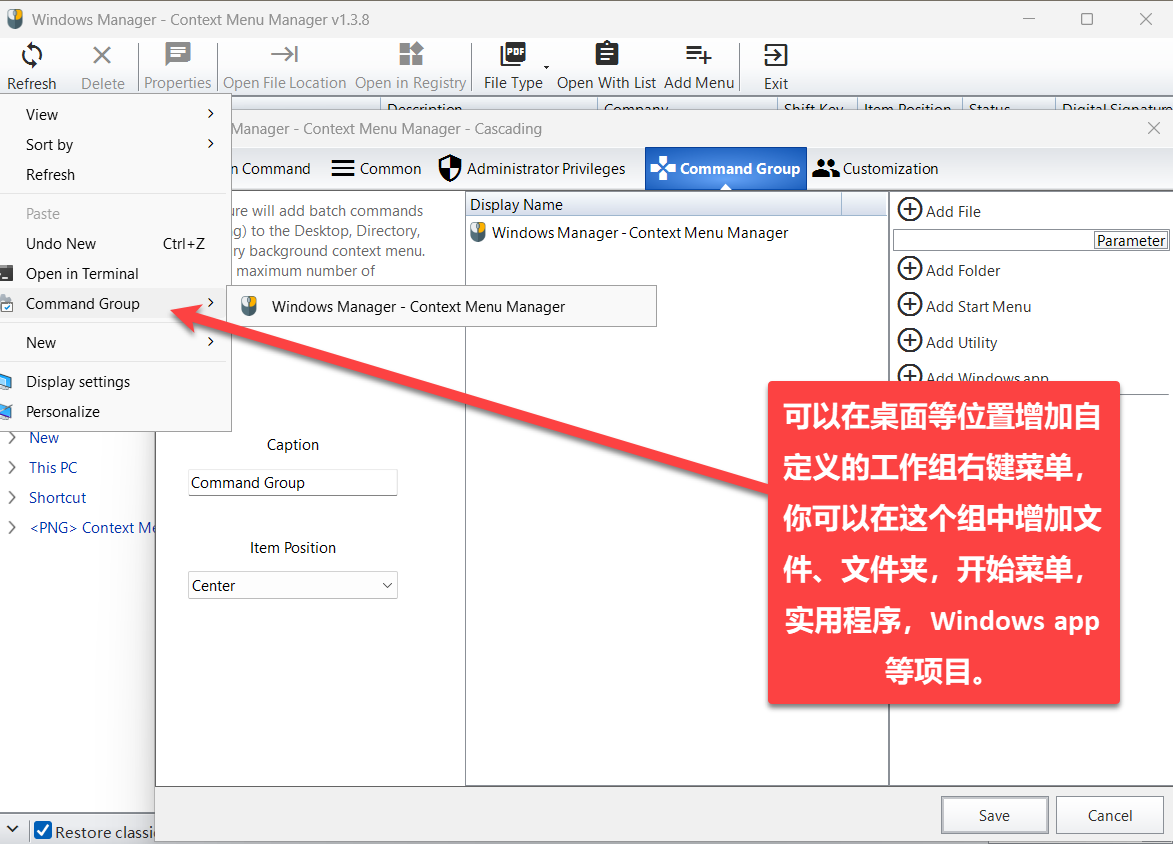Click Add Utility label
The height and width of the screenshot is (844, 1173).
(961, 343)
